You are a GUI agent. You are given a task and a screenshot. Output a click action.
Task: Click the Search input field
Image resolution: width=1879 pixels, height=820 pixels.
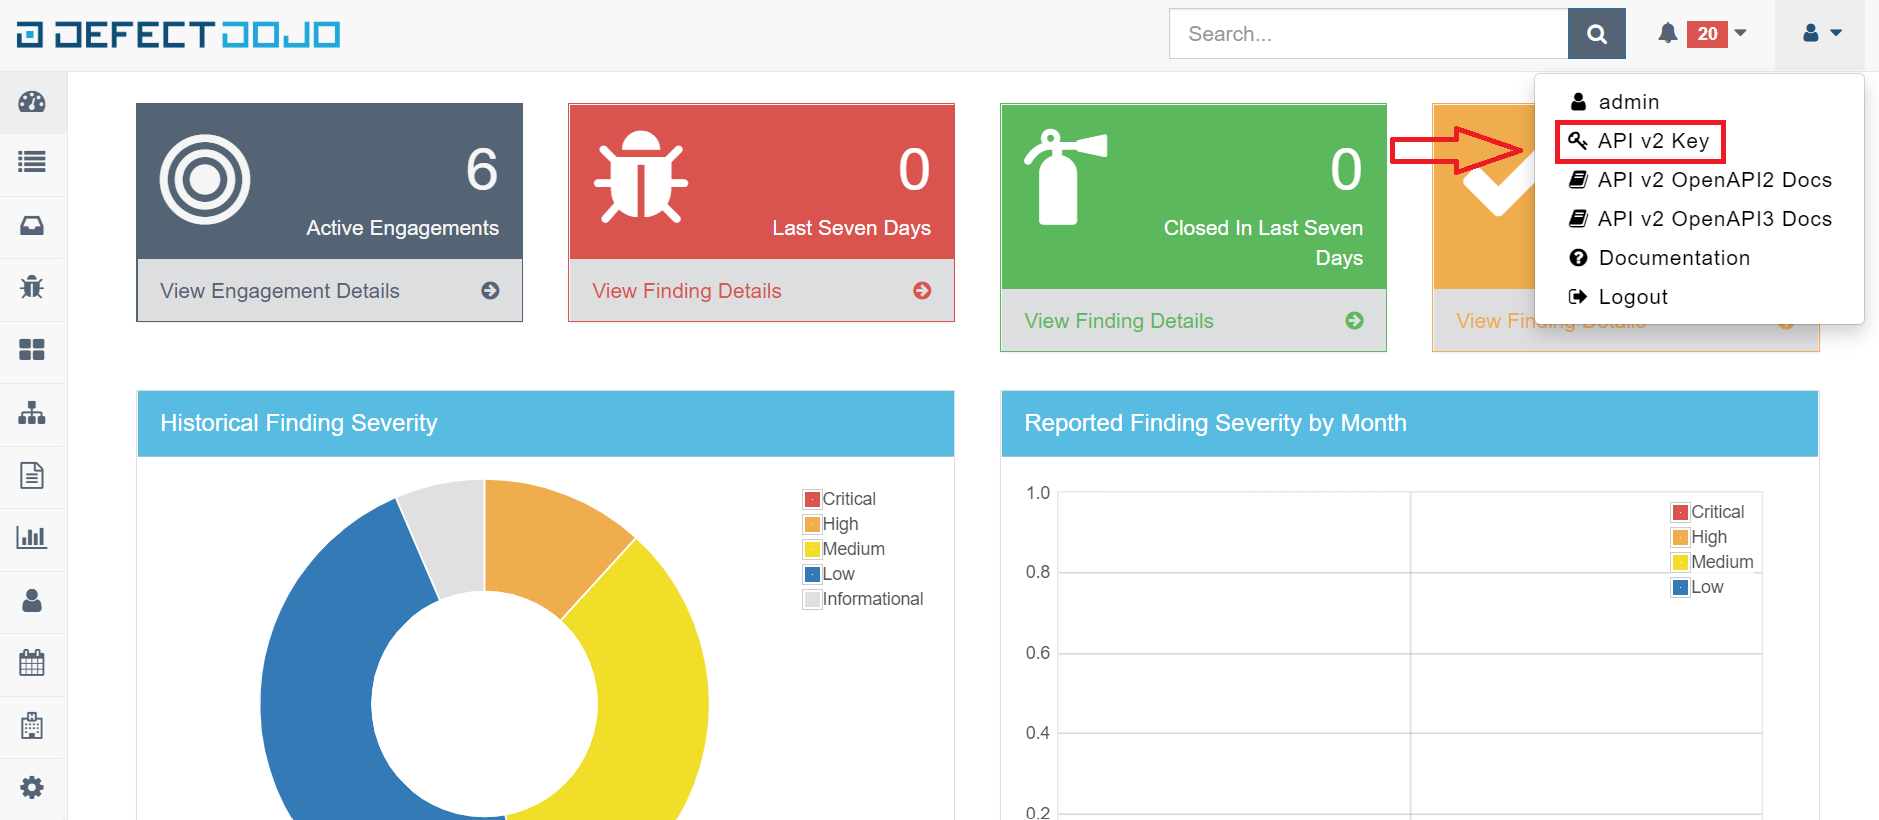click(x=1369, y=34)
